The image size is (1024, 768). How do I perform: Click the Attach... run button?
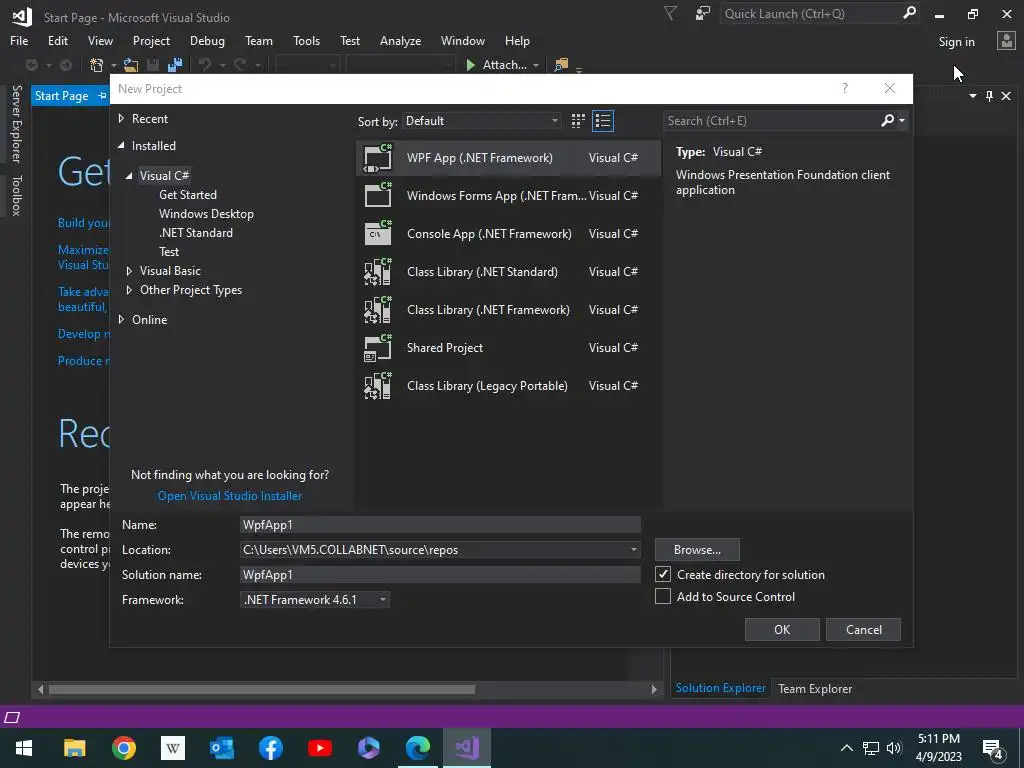click(x=496, y=65)
